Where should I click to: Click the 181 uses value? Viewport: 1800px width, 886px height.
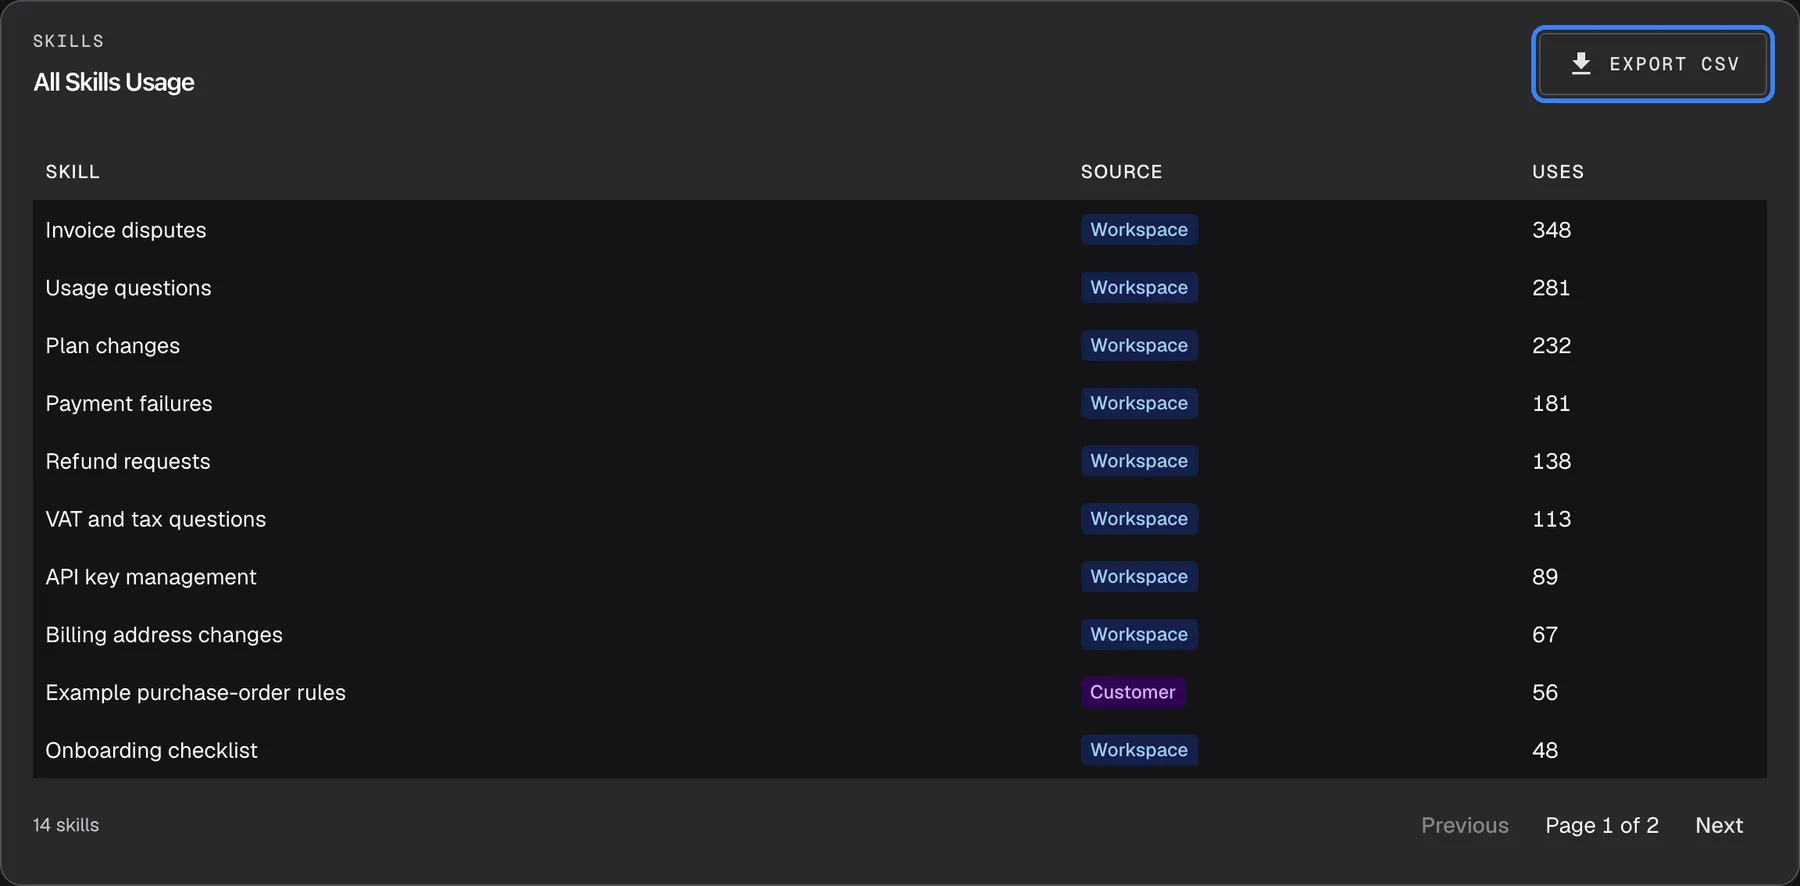[1551, 404]
